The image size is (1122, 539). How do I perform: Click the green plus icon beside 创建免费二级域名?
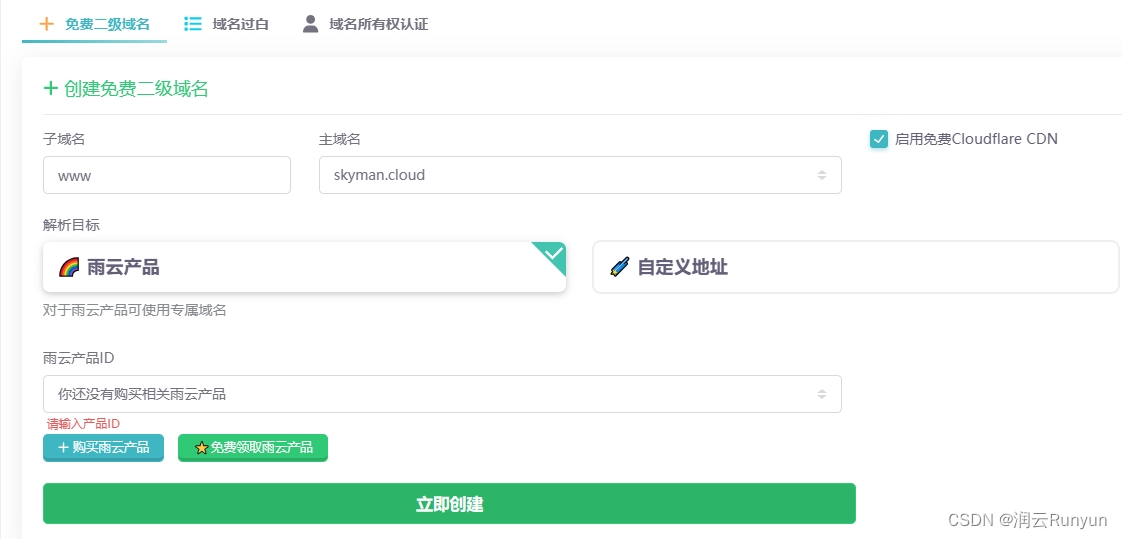coord(50,88)
